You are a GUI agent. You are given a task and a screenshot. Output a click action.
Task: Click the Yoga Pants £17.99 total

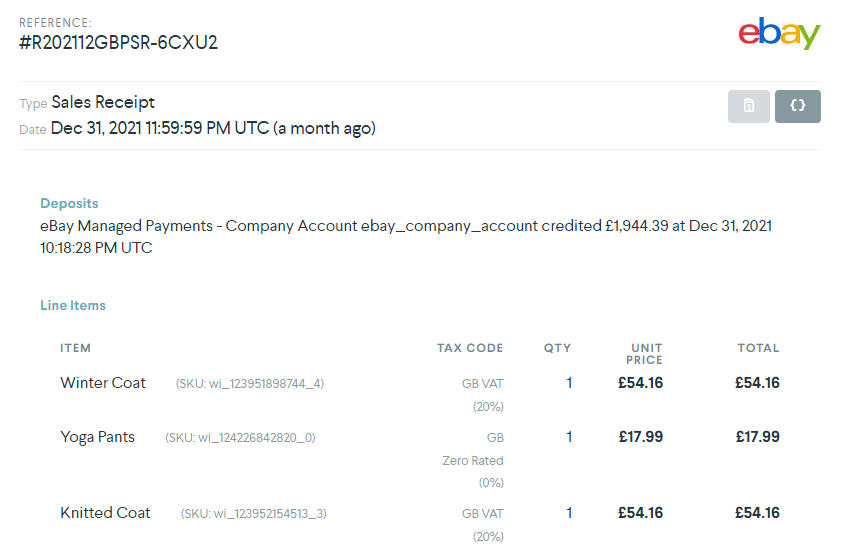coord(757,437)
